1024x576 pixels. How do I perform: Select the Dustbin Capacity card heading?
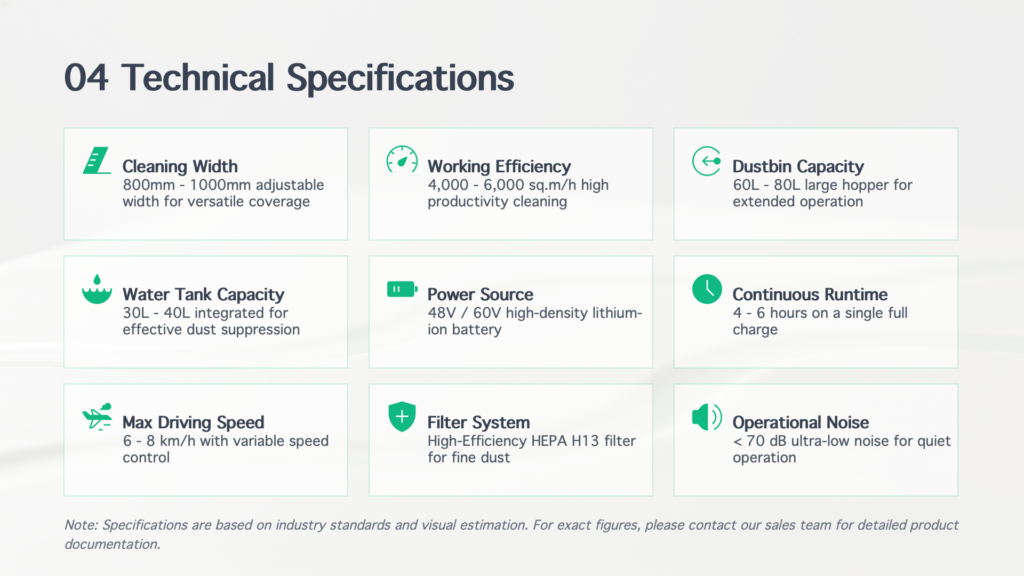(797, 166)
